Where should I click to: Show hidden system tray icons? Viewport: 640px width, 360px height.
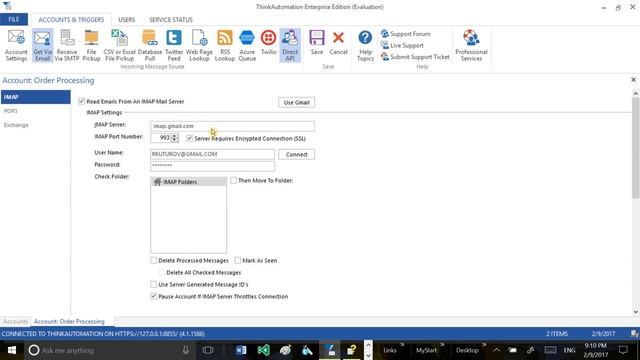[496, 350]
